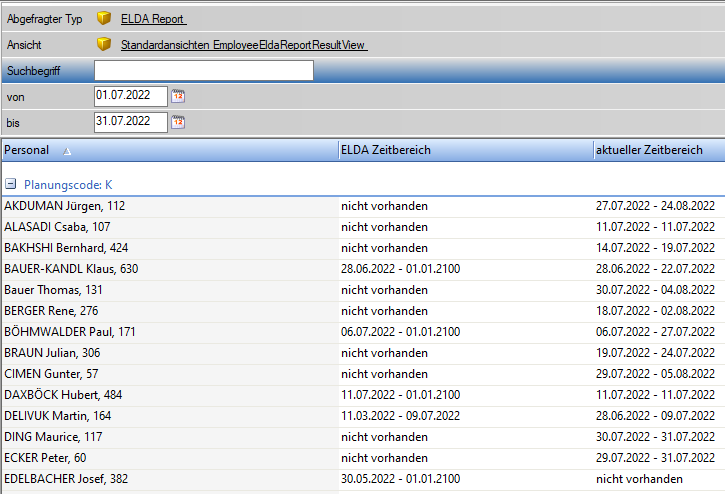
Task: Click into the Suchbegriff search field
Action: click(x=203, y=70)
